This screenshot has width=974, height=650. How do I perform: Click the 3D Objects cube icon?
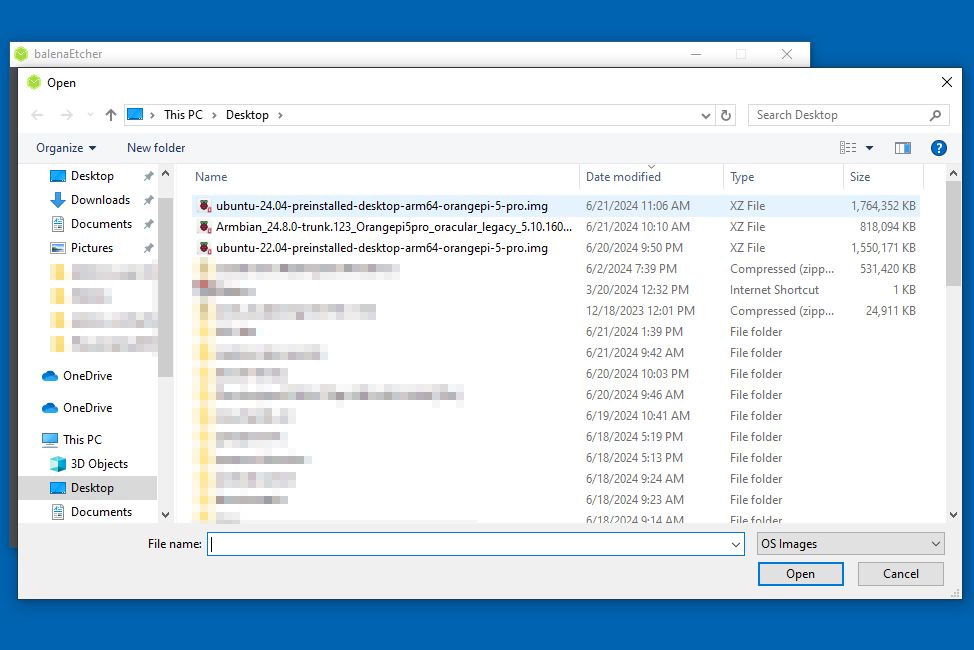(x=58, y=464)
